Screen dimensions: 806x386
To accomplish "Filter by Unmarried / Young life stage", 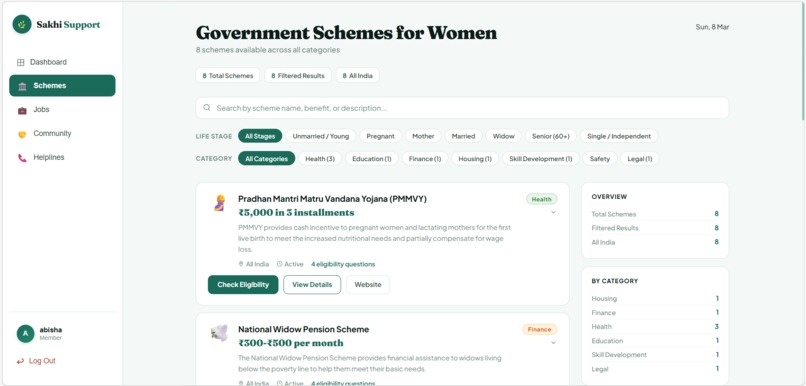I will pos(321,136).
